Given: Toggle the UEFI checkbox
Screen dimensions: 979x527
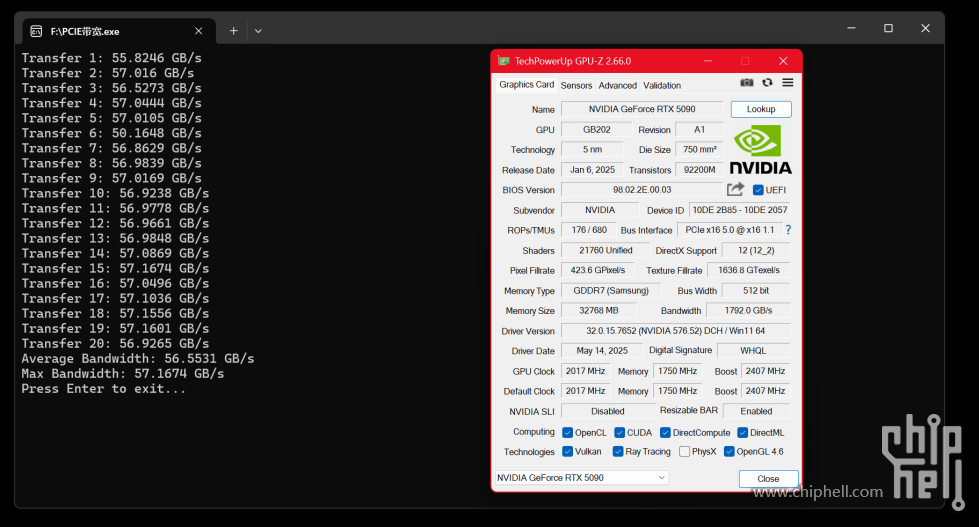Looking at the screenshot, I should tap(758, 190).
